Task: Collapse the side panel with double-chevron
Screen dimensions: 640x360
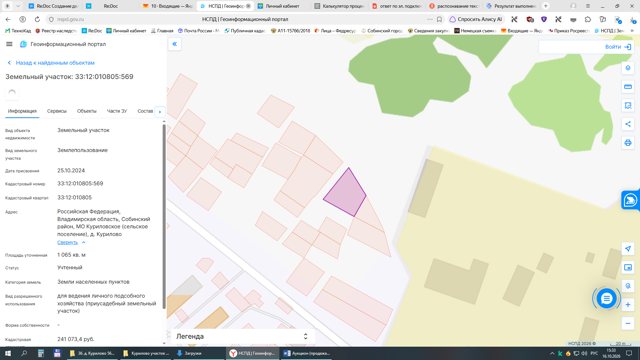Action: (x=175, y=44)
